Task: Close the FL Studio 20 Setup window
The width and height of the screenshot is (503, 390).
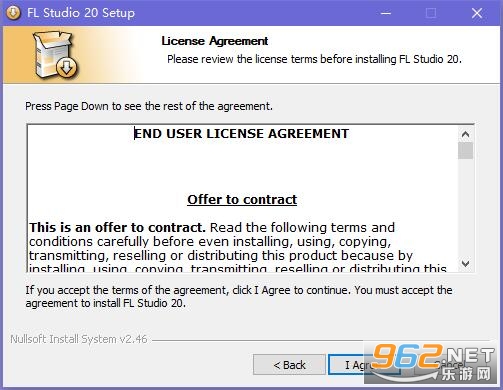Action: tap(477, 13)
